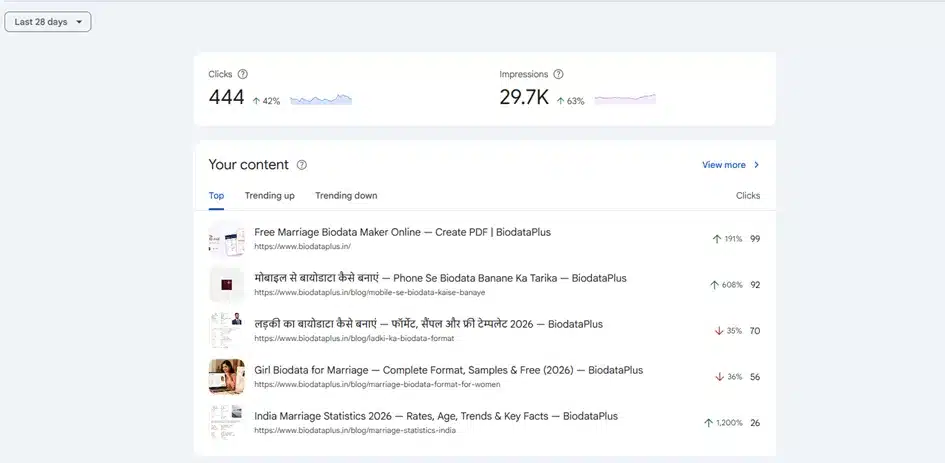The image size is (945, 463).
Task: Click the blog/marriage-statistics-india URL text
Action: (x=355, y=430)
